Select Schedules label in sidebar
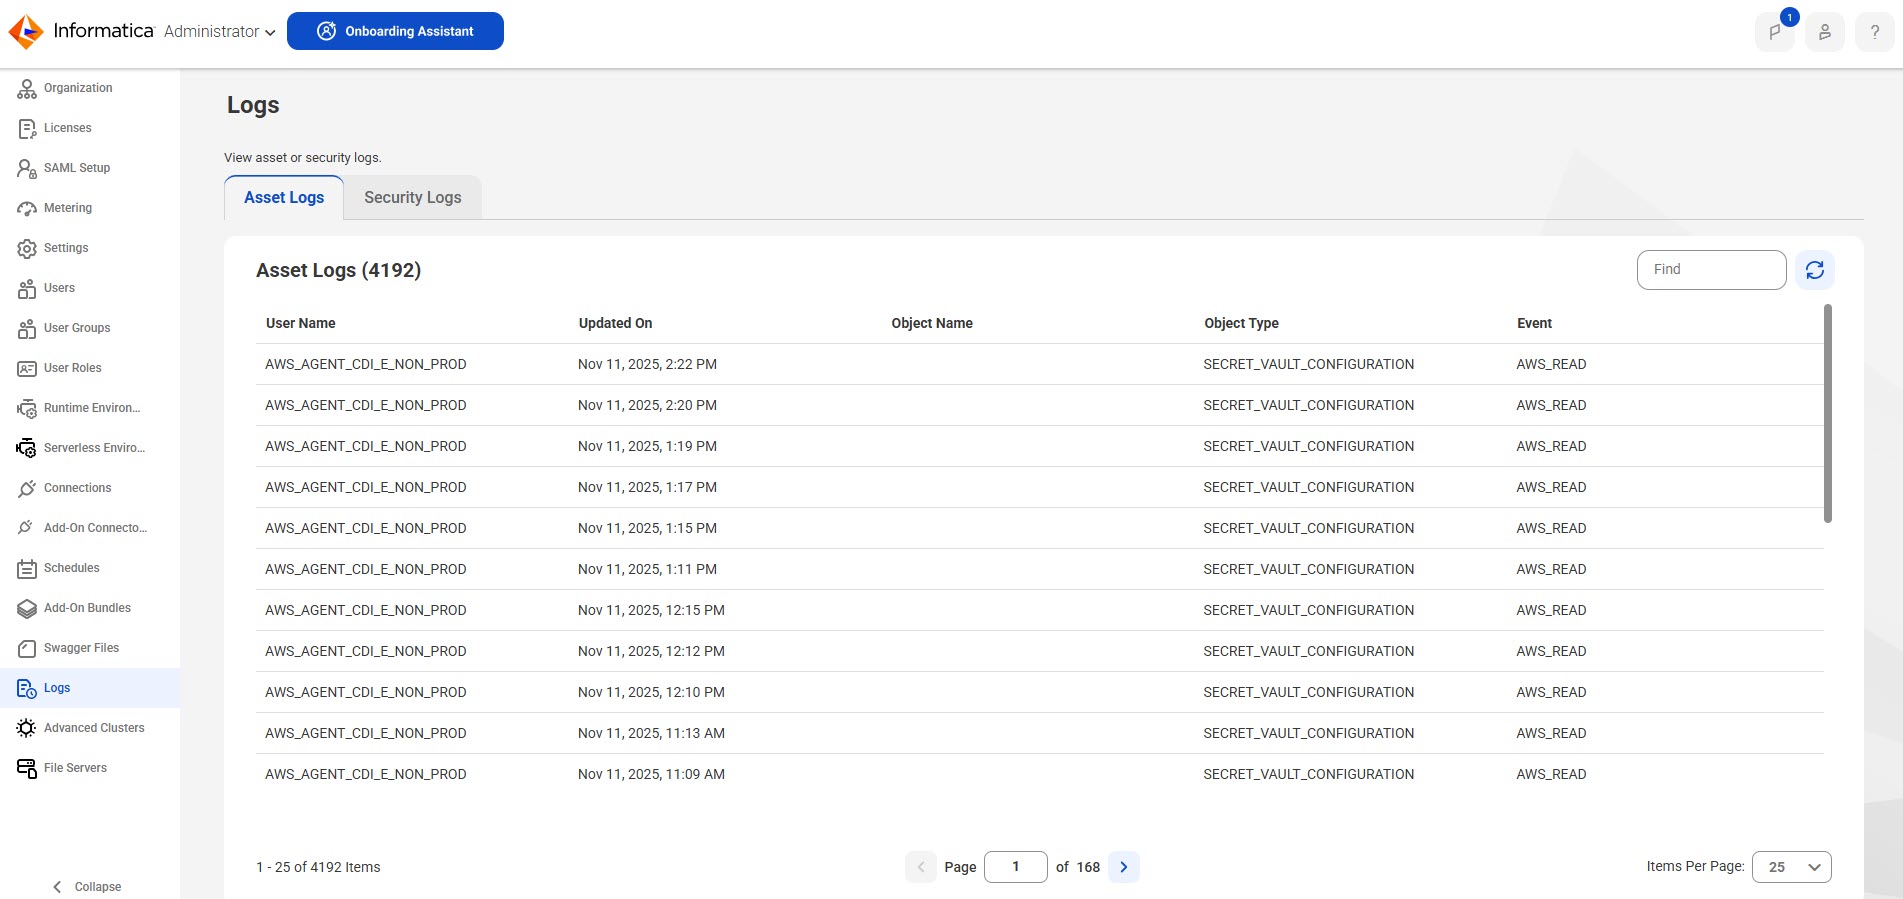 click(x=72, y=568)
